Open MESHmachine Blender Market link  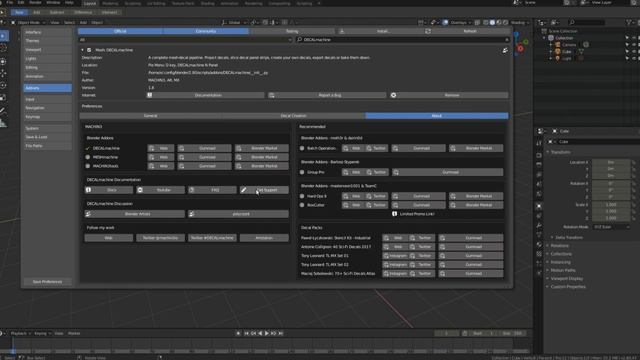[x=262, y=157]
